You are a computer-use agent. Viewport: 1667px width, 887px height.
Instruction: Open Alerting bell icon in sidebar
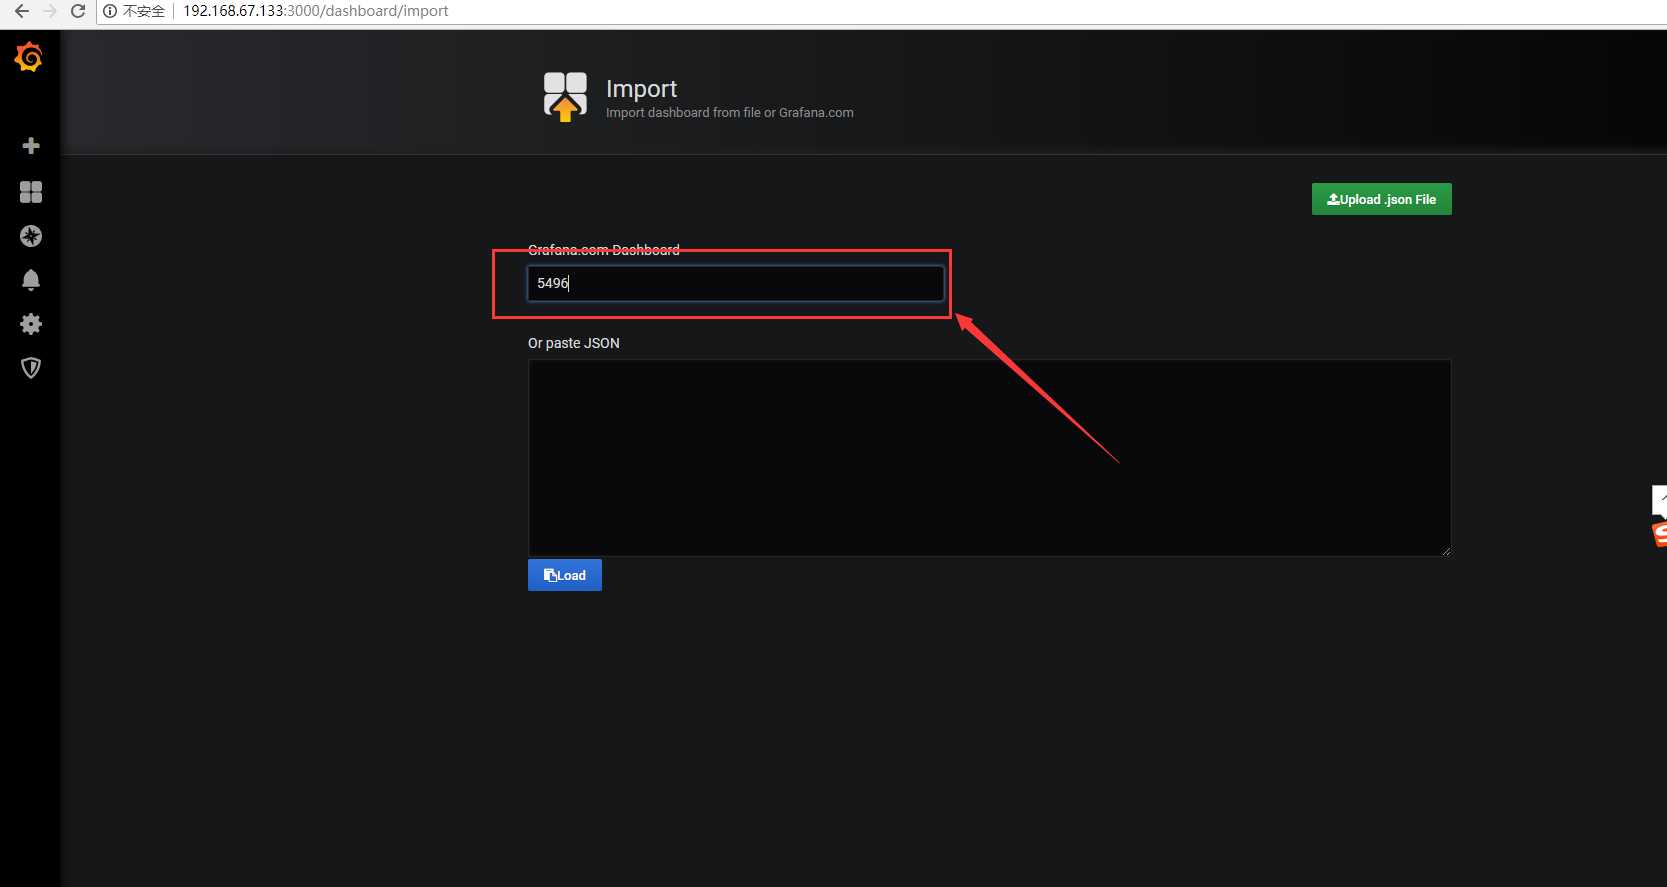click(x=31, y=280)
